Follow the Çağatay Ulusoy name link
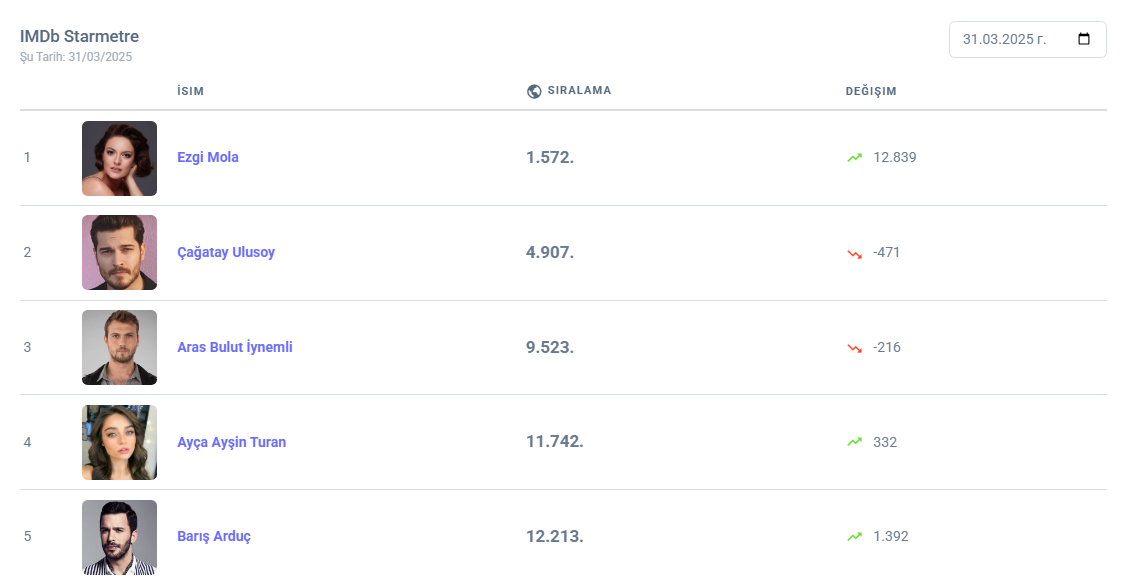Viewport: 1122px width, 579px height. pyautogui.click(x=226, y=252)
